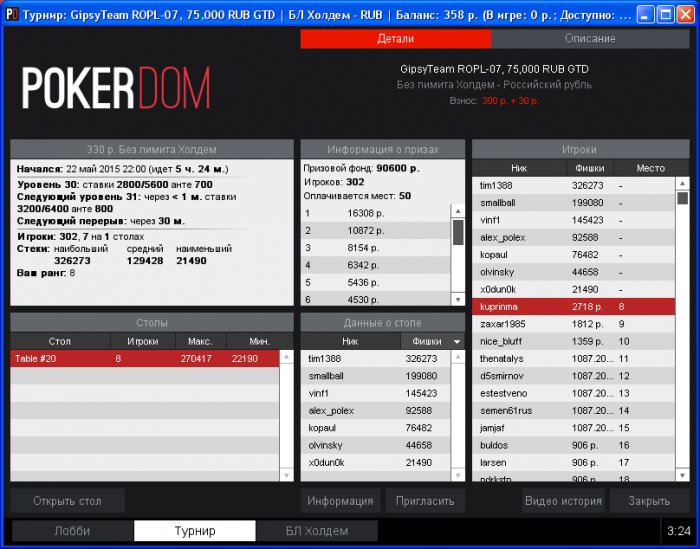Select nice_bluff player row
Screen dimensions: 700x549
pyautogui.click(x=574, y=341)
